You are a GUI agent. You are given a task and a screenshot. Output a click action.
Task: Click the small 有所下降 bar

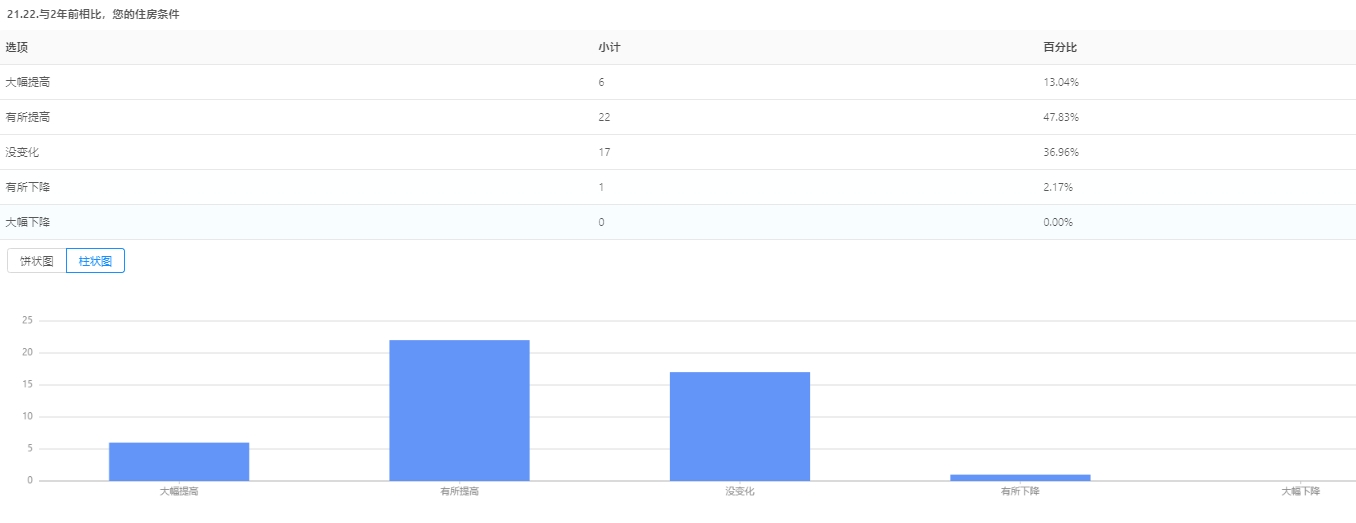(1020, 477)
